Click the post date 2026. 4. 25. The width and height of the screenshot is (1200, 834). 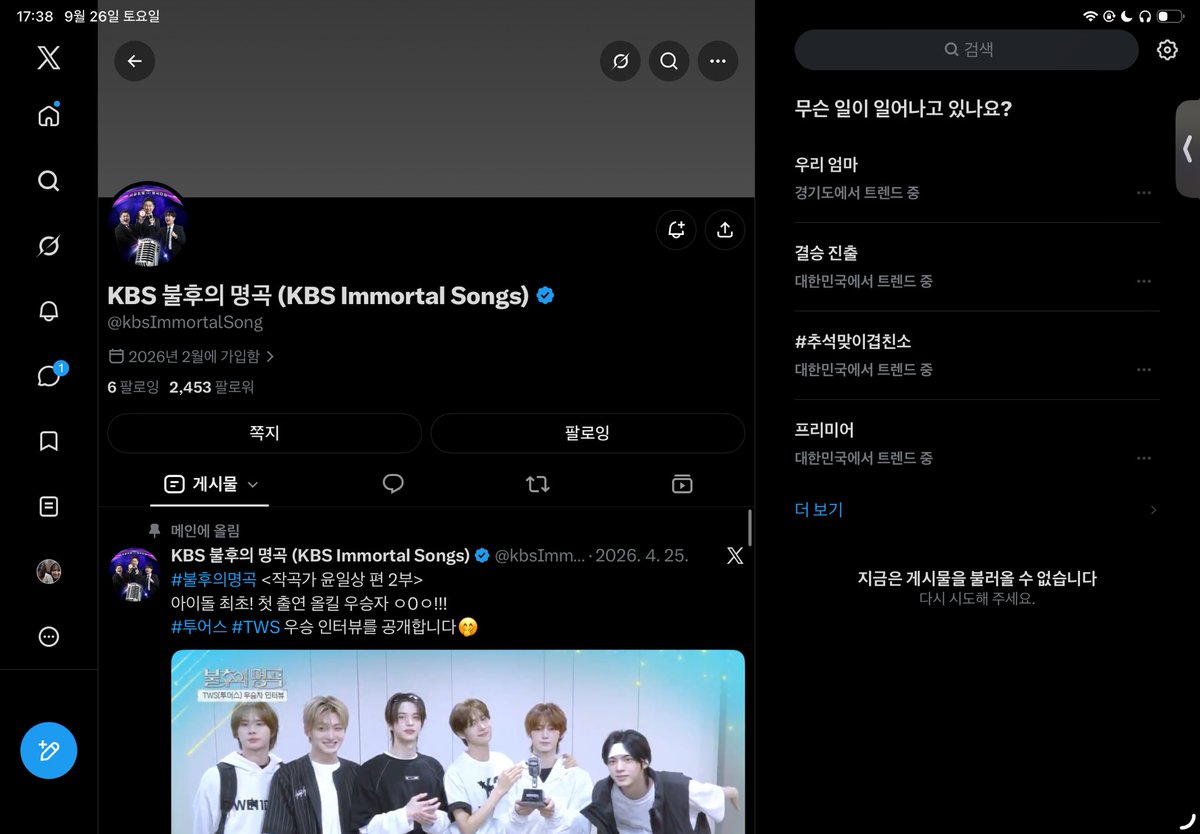(x=642, y=556)
